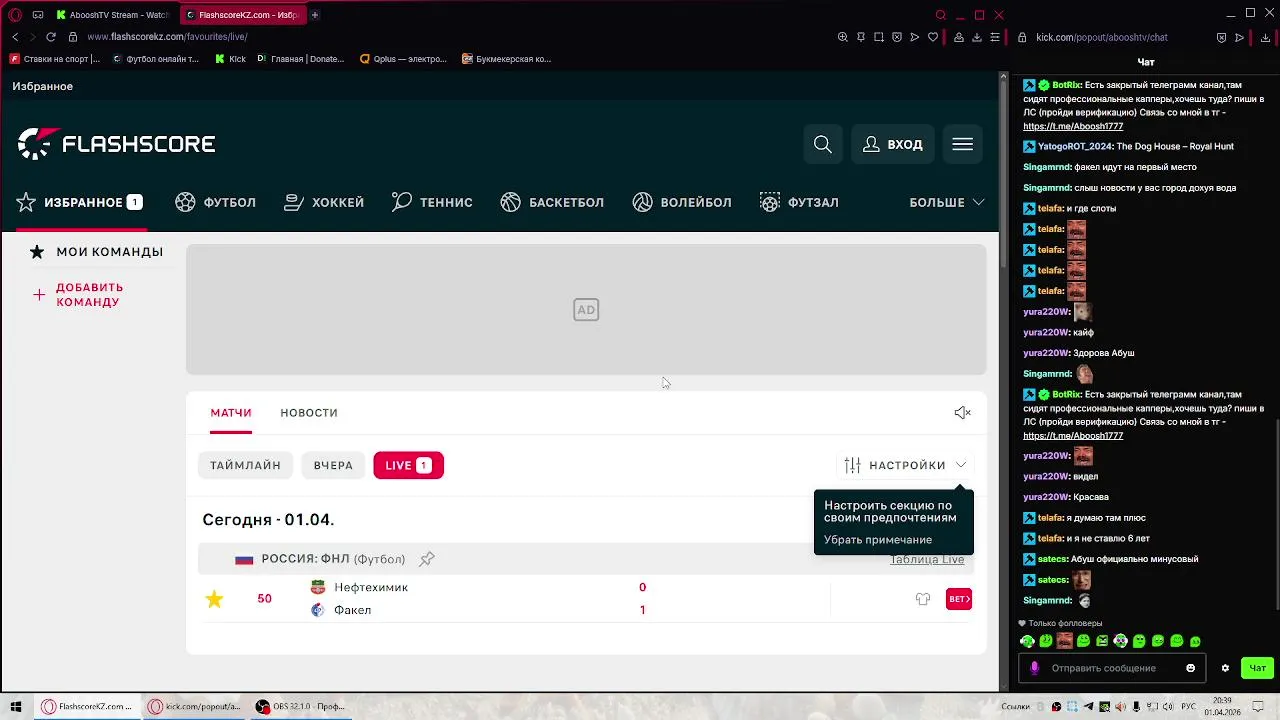Screen dimensions: 1280x720
Task: Switch to OBS 32.1.0 in taskbar
Action: (x=299, y=707)
